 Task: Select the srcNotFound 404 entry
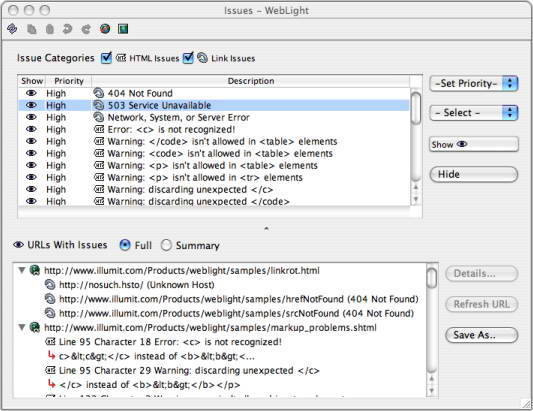click(237, 313)
